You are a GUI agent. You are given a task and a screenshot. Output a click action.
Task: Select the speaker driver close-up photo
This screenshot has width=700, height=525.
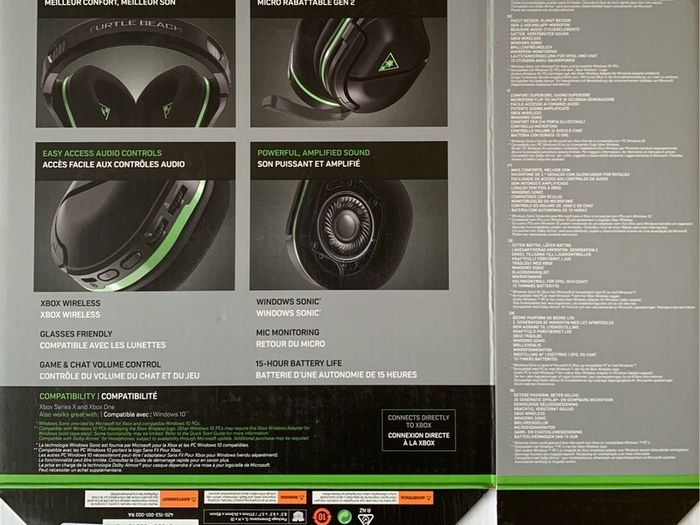[x=349, y=235]
